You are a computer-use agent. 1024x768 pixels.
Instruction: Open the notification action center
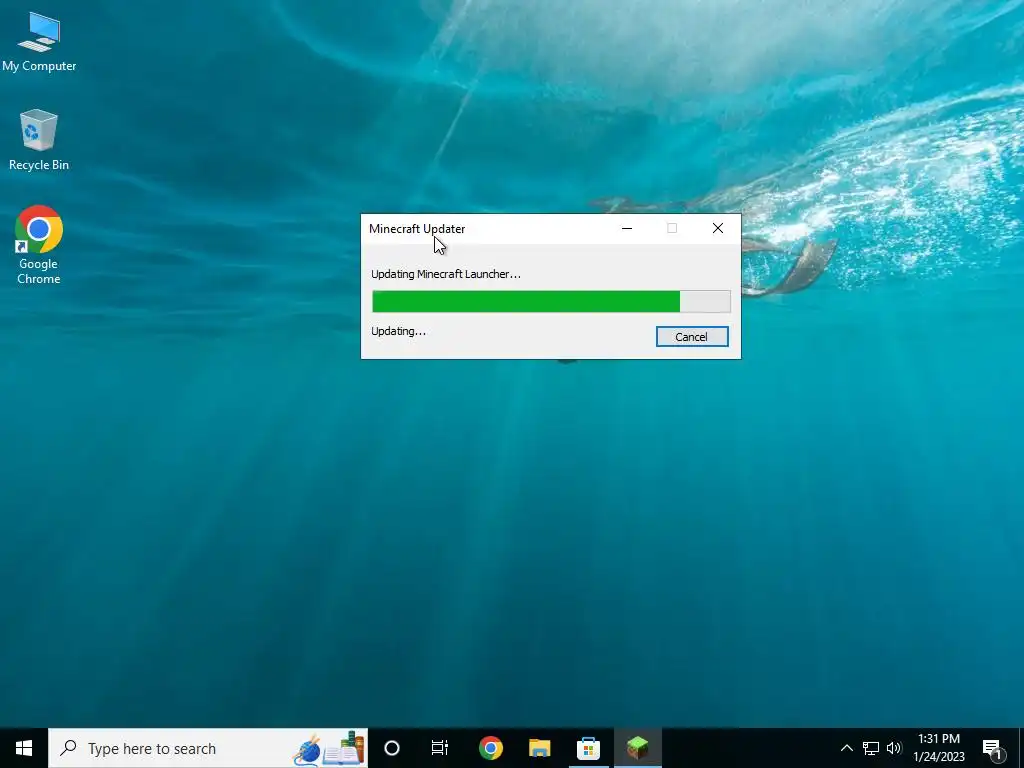click(992, 748)
